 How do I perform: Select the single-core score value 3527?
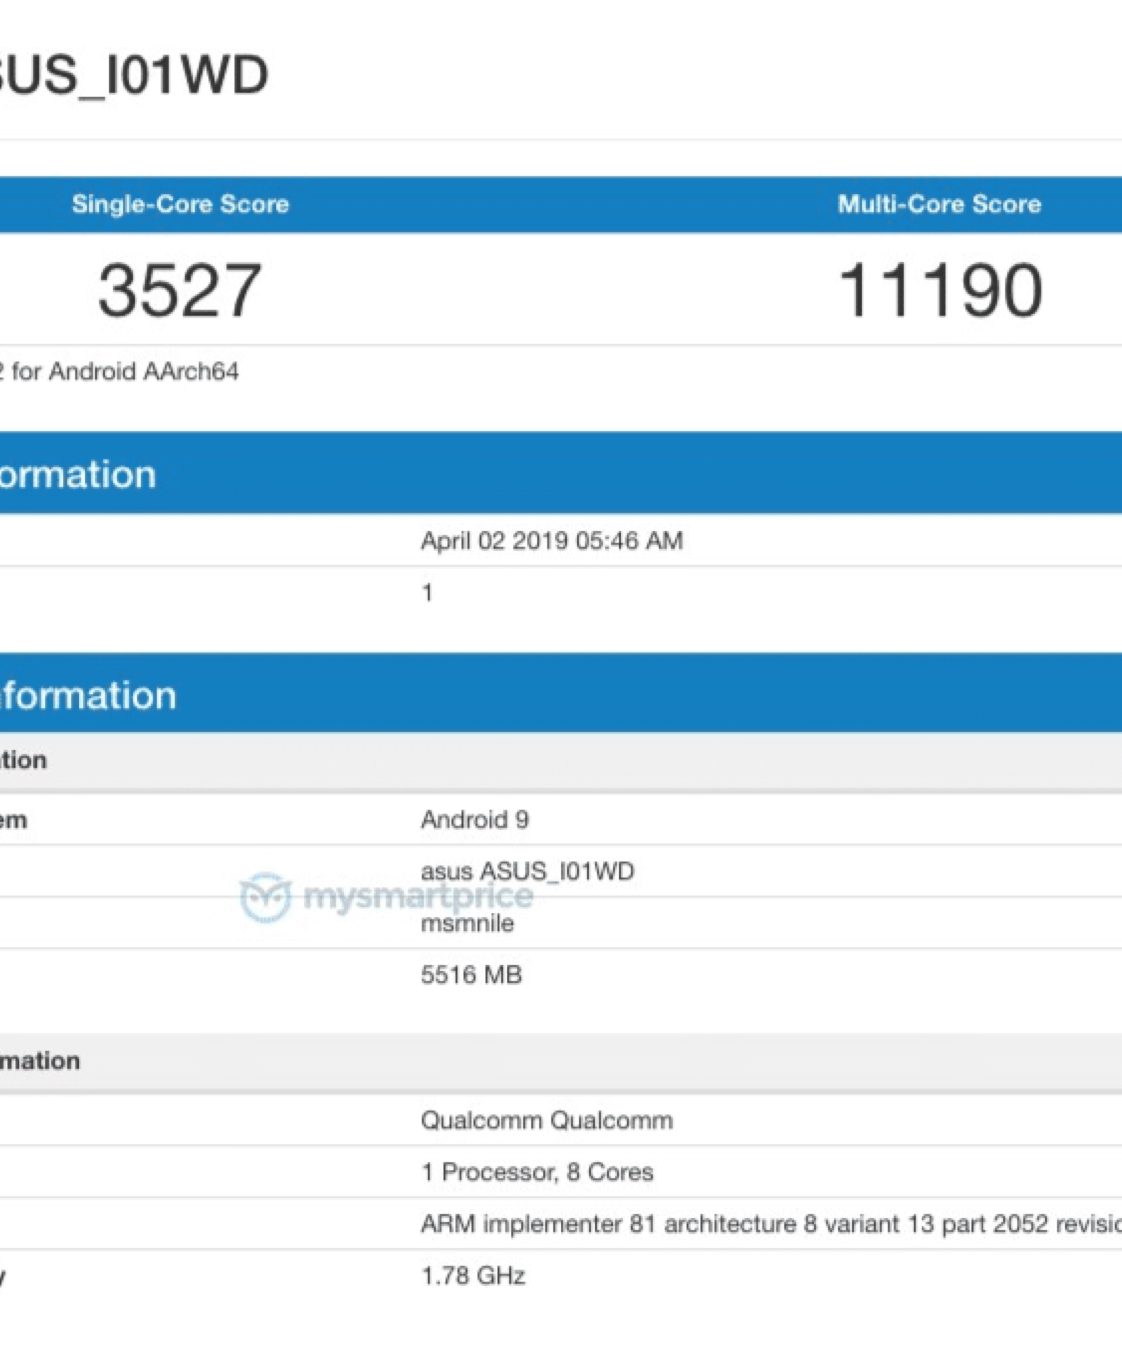[180, 291]
